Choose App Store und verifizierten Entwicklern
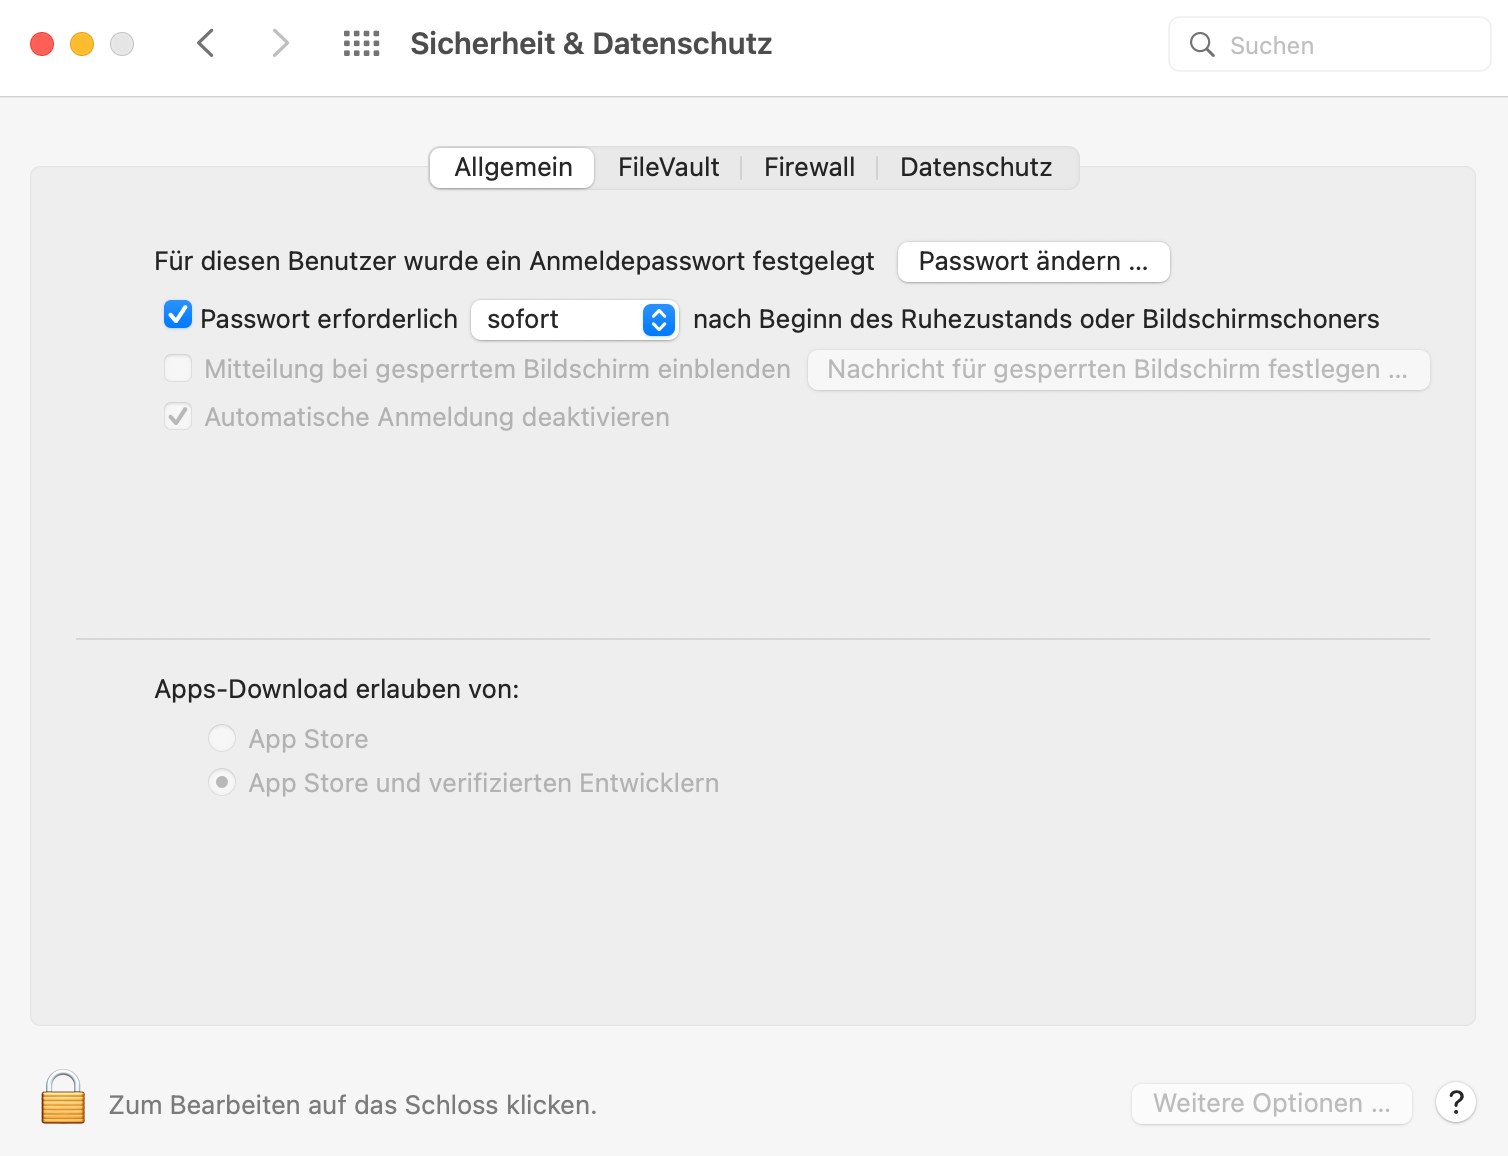 (x=222, y=782)
